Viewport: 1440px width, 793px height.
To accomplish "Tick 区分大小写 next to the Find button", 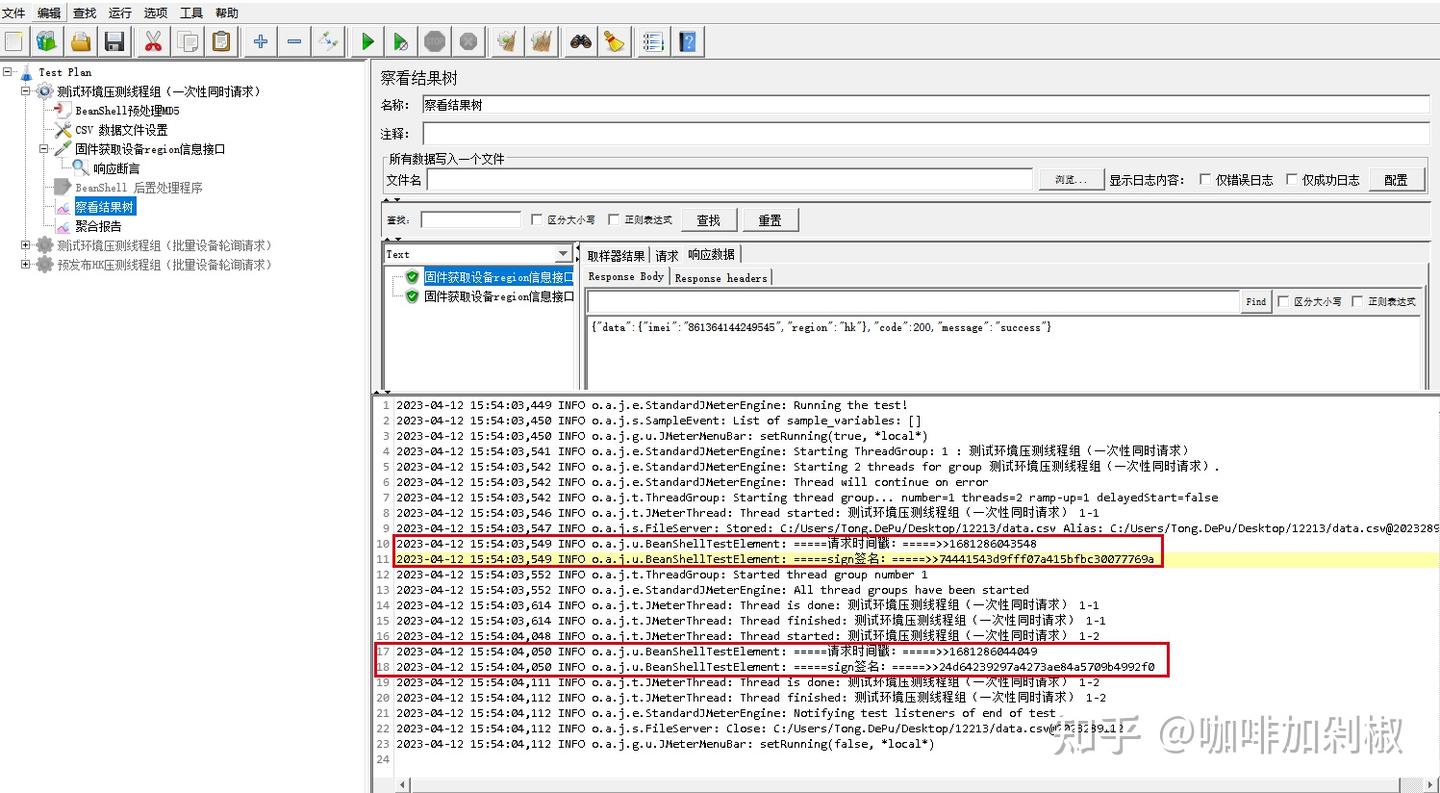I will coord(1283,301).
